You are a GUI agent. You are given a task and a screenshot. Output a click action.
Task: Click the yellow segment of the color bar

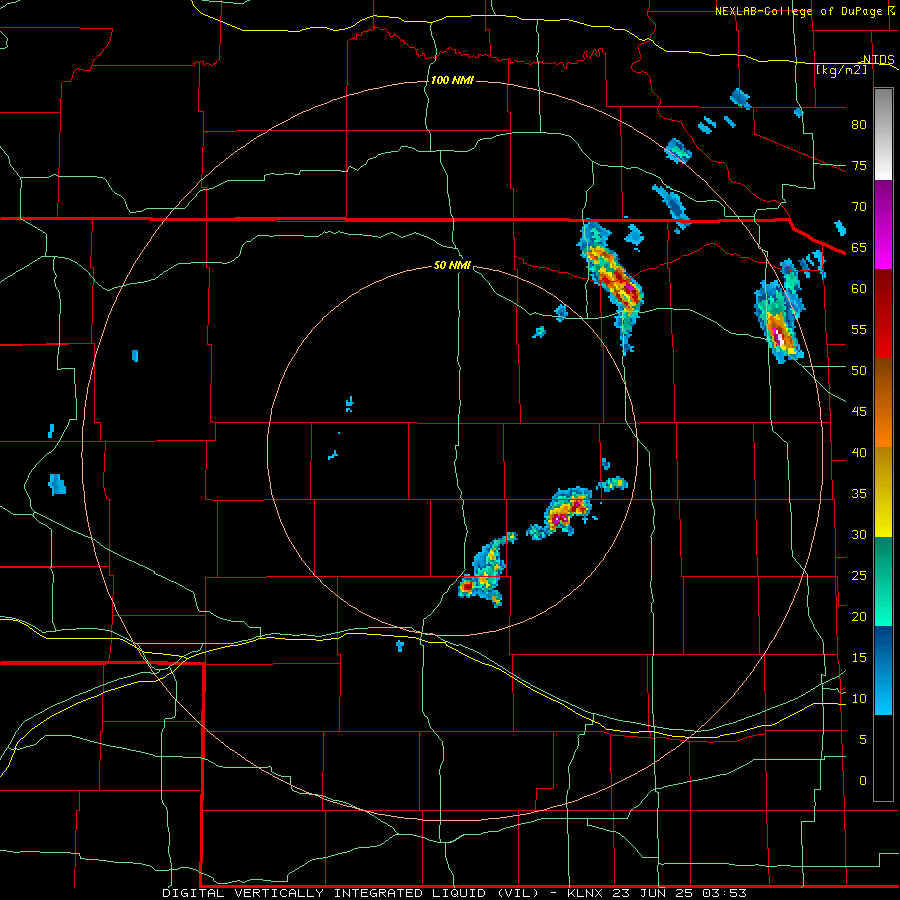[883, 492]
